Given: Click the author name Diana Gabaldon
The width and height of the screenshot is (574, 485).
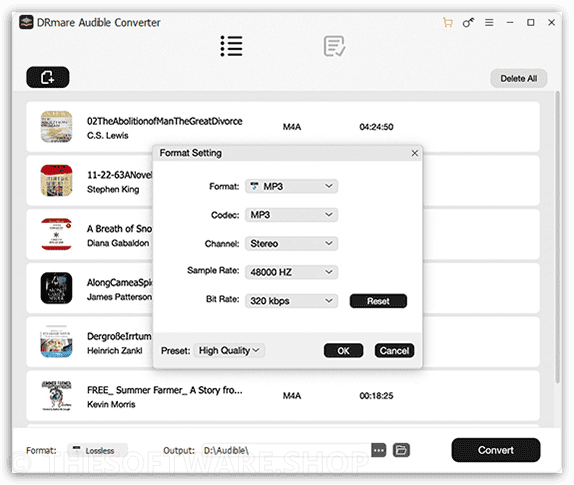Looking at the screenshot, I should click(118, 243).
